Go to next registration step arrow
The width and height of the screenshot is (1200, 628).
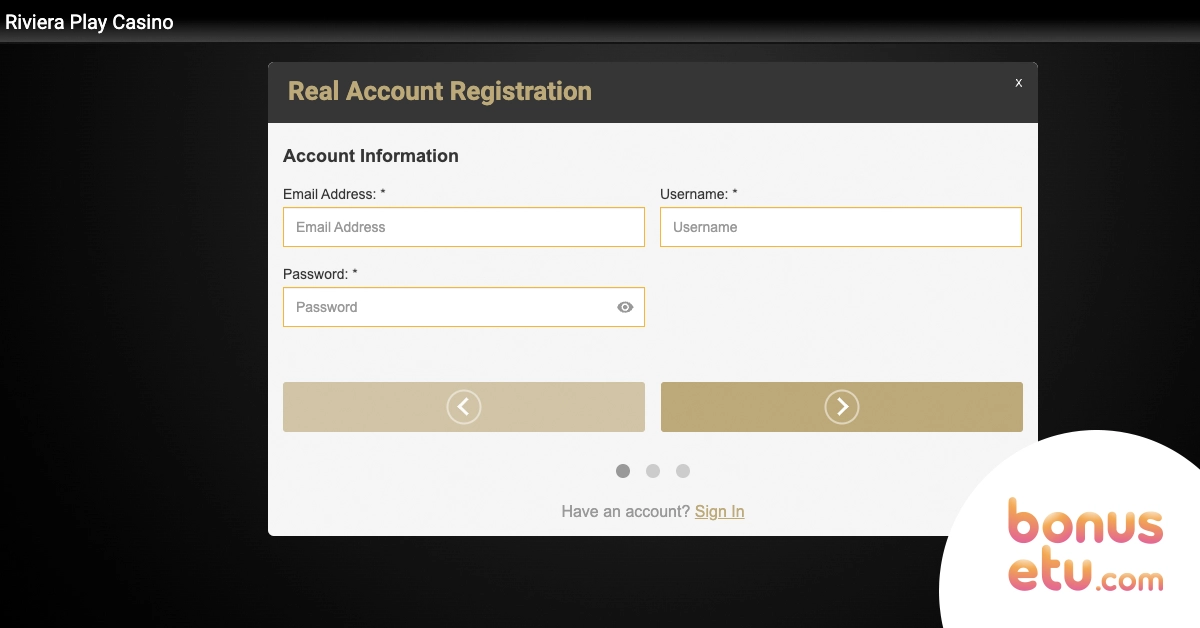pyautogui.click(x=842, y=407)
